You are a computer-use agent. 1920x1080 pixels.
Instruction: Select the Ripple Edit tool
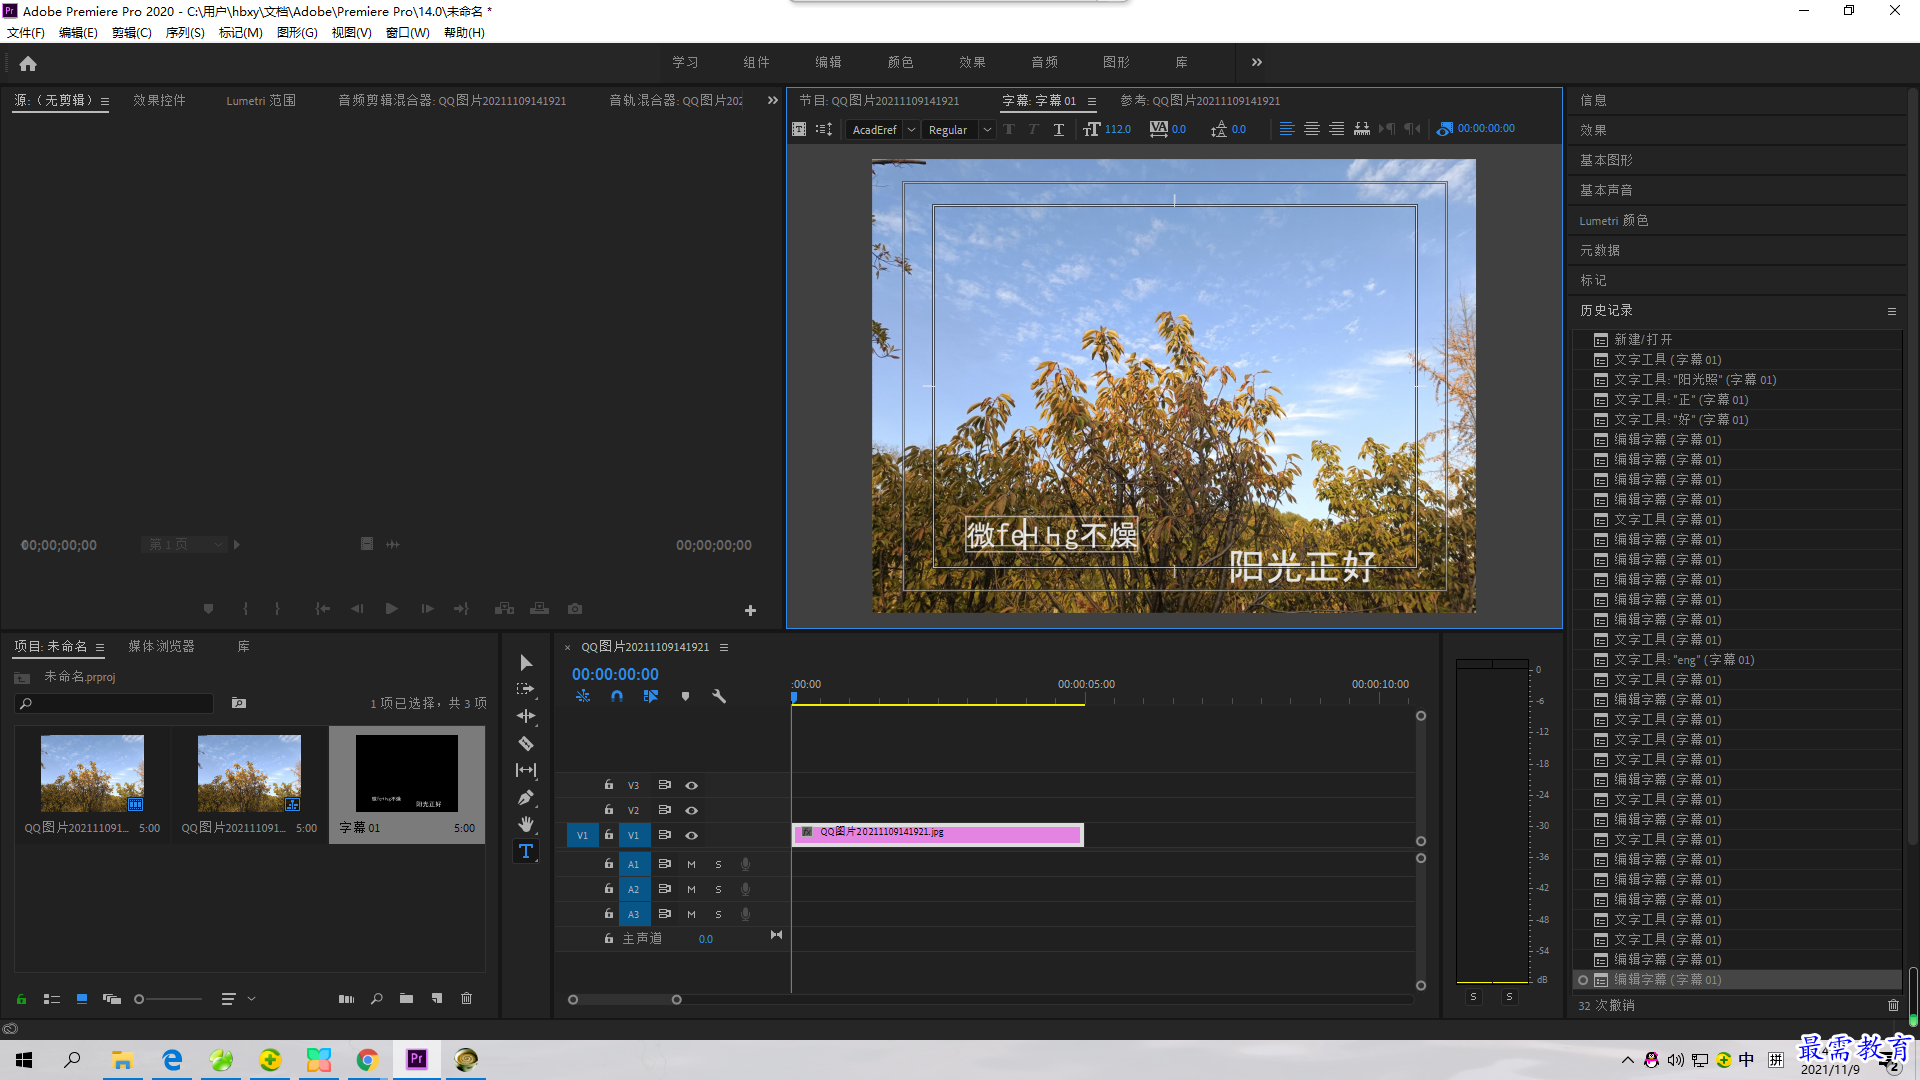tap(526, 716)
